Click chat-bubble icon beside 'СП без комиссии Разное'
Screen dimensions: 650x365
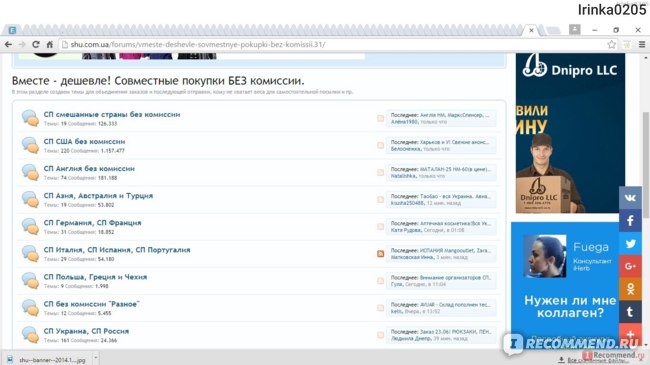(30, 308)
